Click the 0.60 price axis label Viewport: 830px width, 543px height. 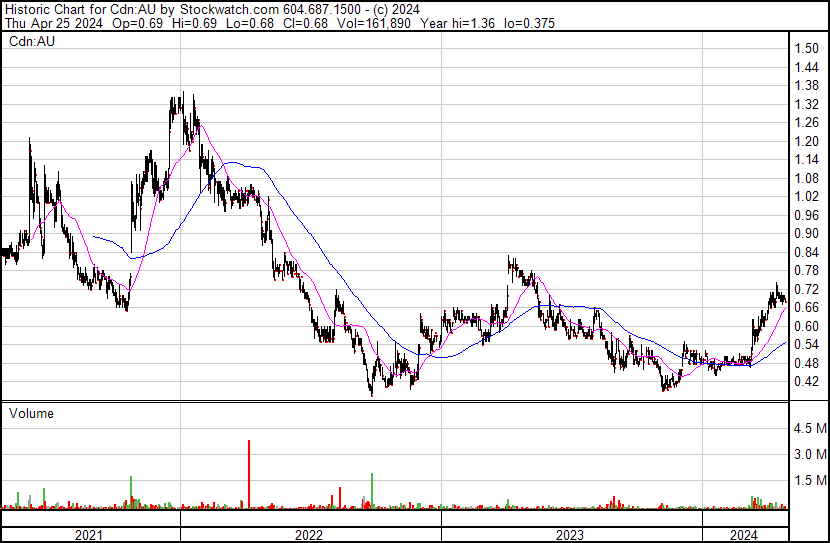tap(807, 326)
